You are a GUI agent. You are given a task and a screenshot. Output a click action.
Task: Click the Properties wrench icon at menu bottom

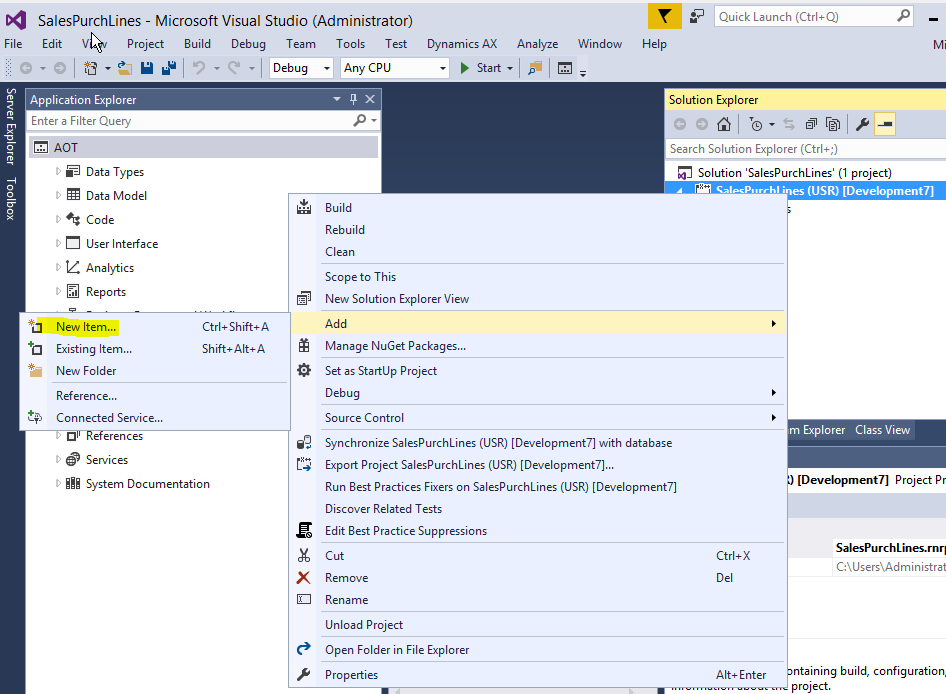coord(304,674)
